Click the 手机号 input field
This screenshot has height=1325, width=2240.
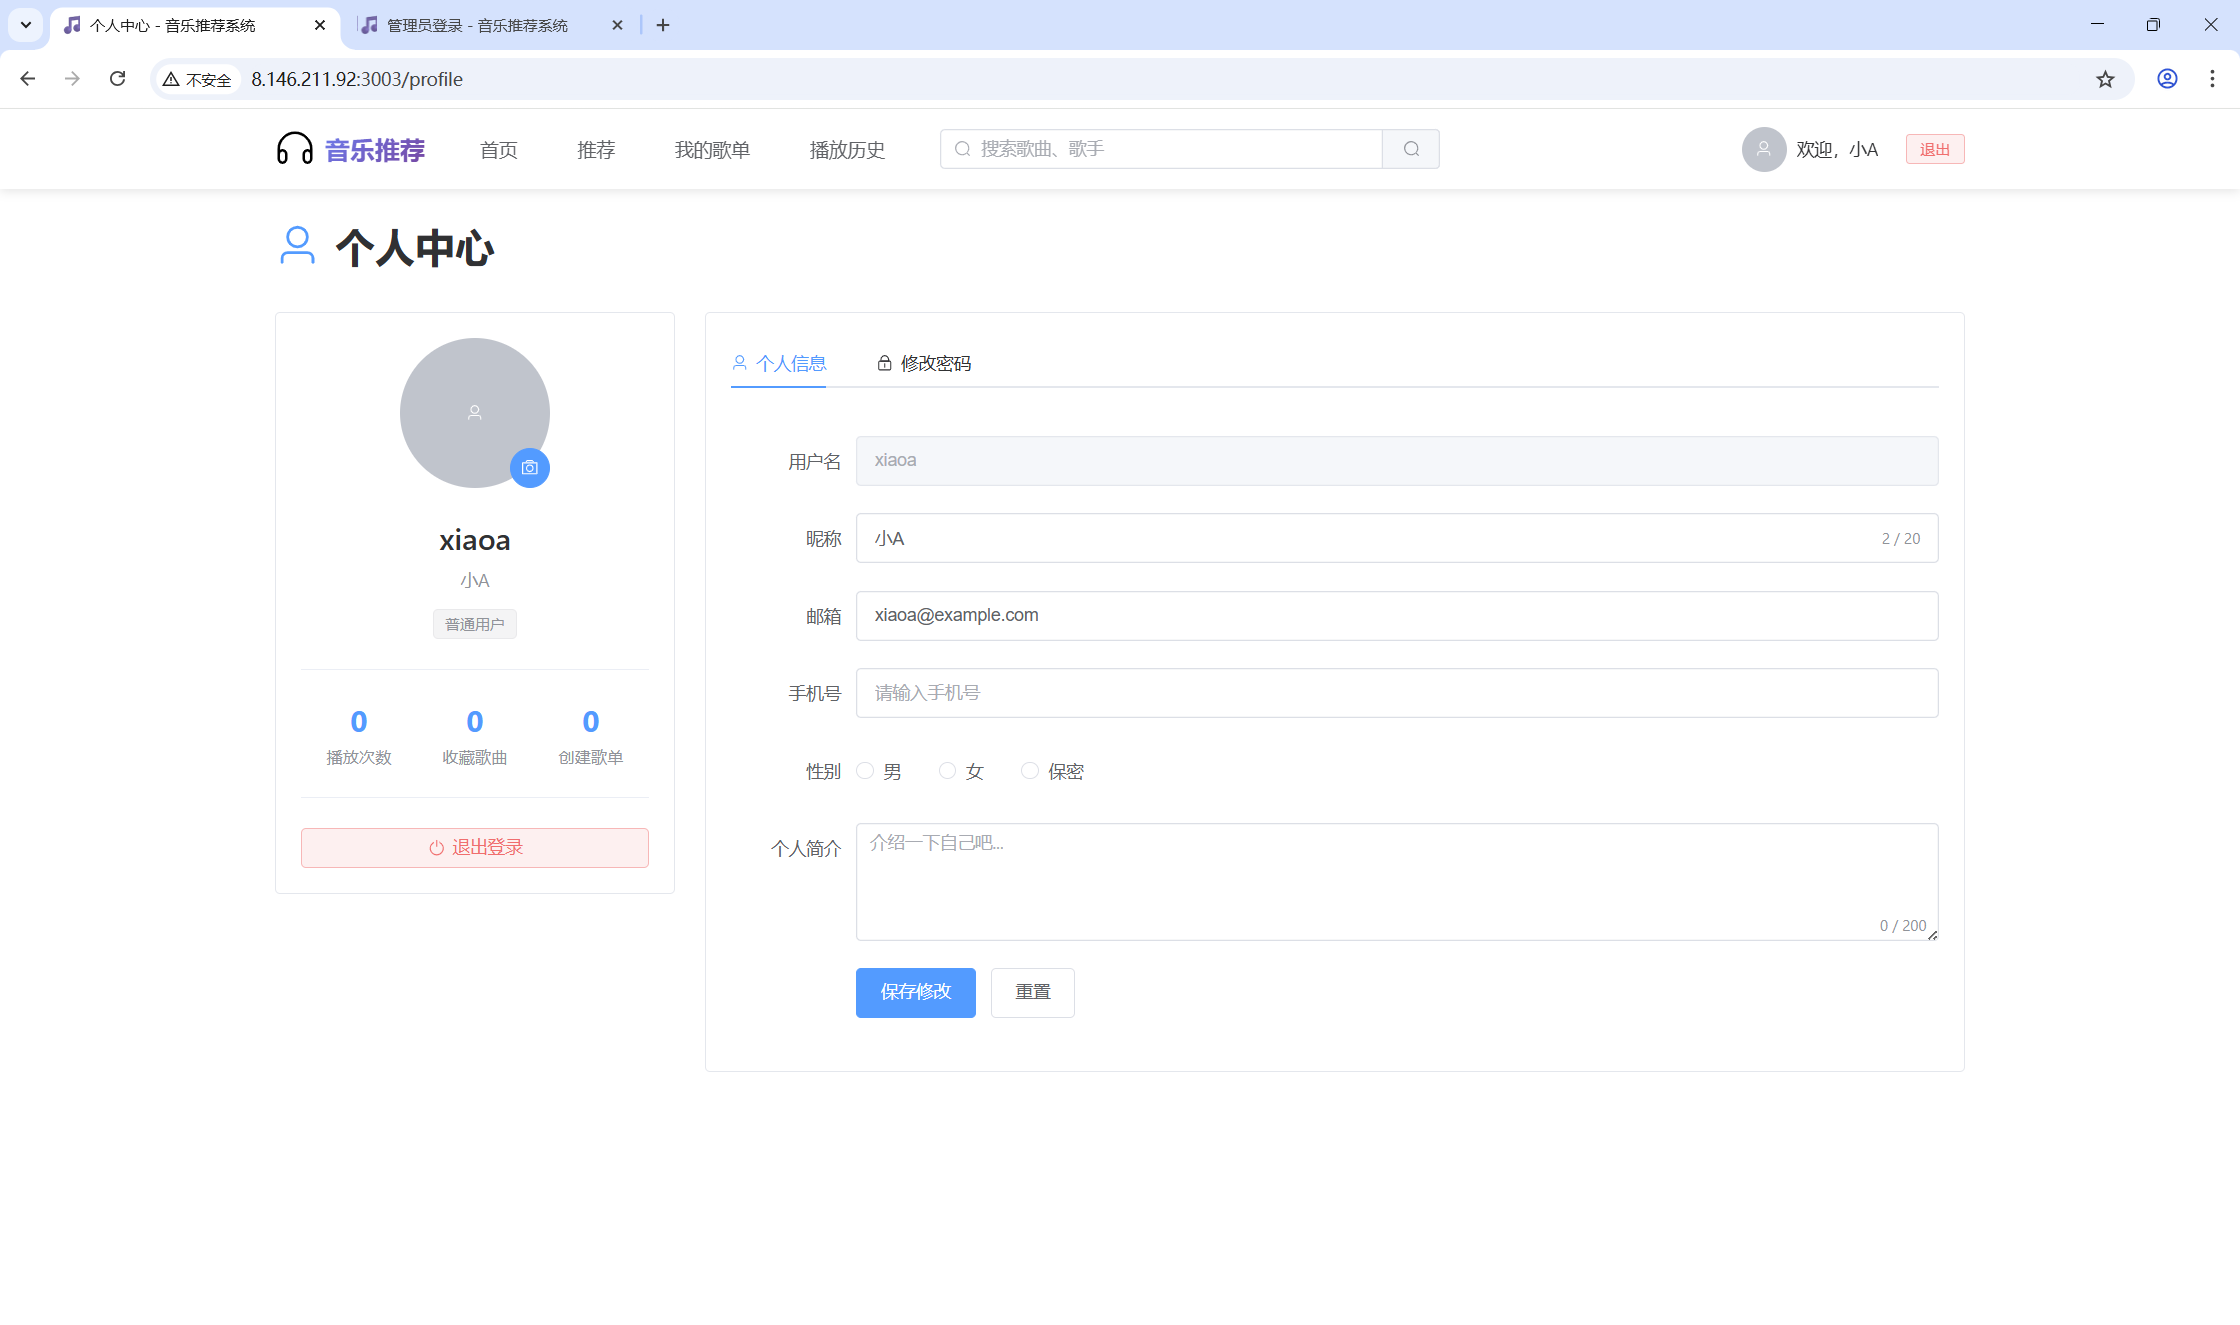1396,693
